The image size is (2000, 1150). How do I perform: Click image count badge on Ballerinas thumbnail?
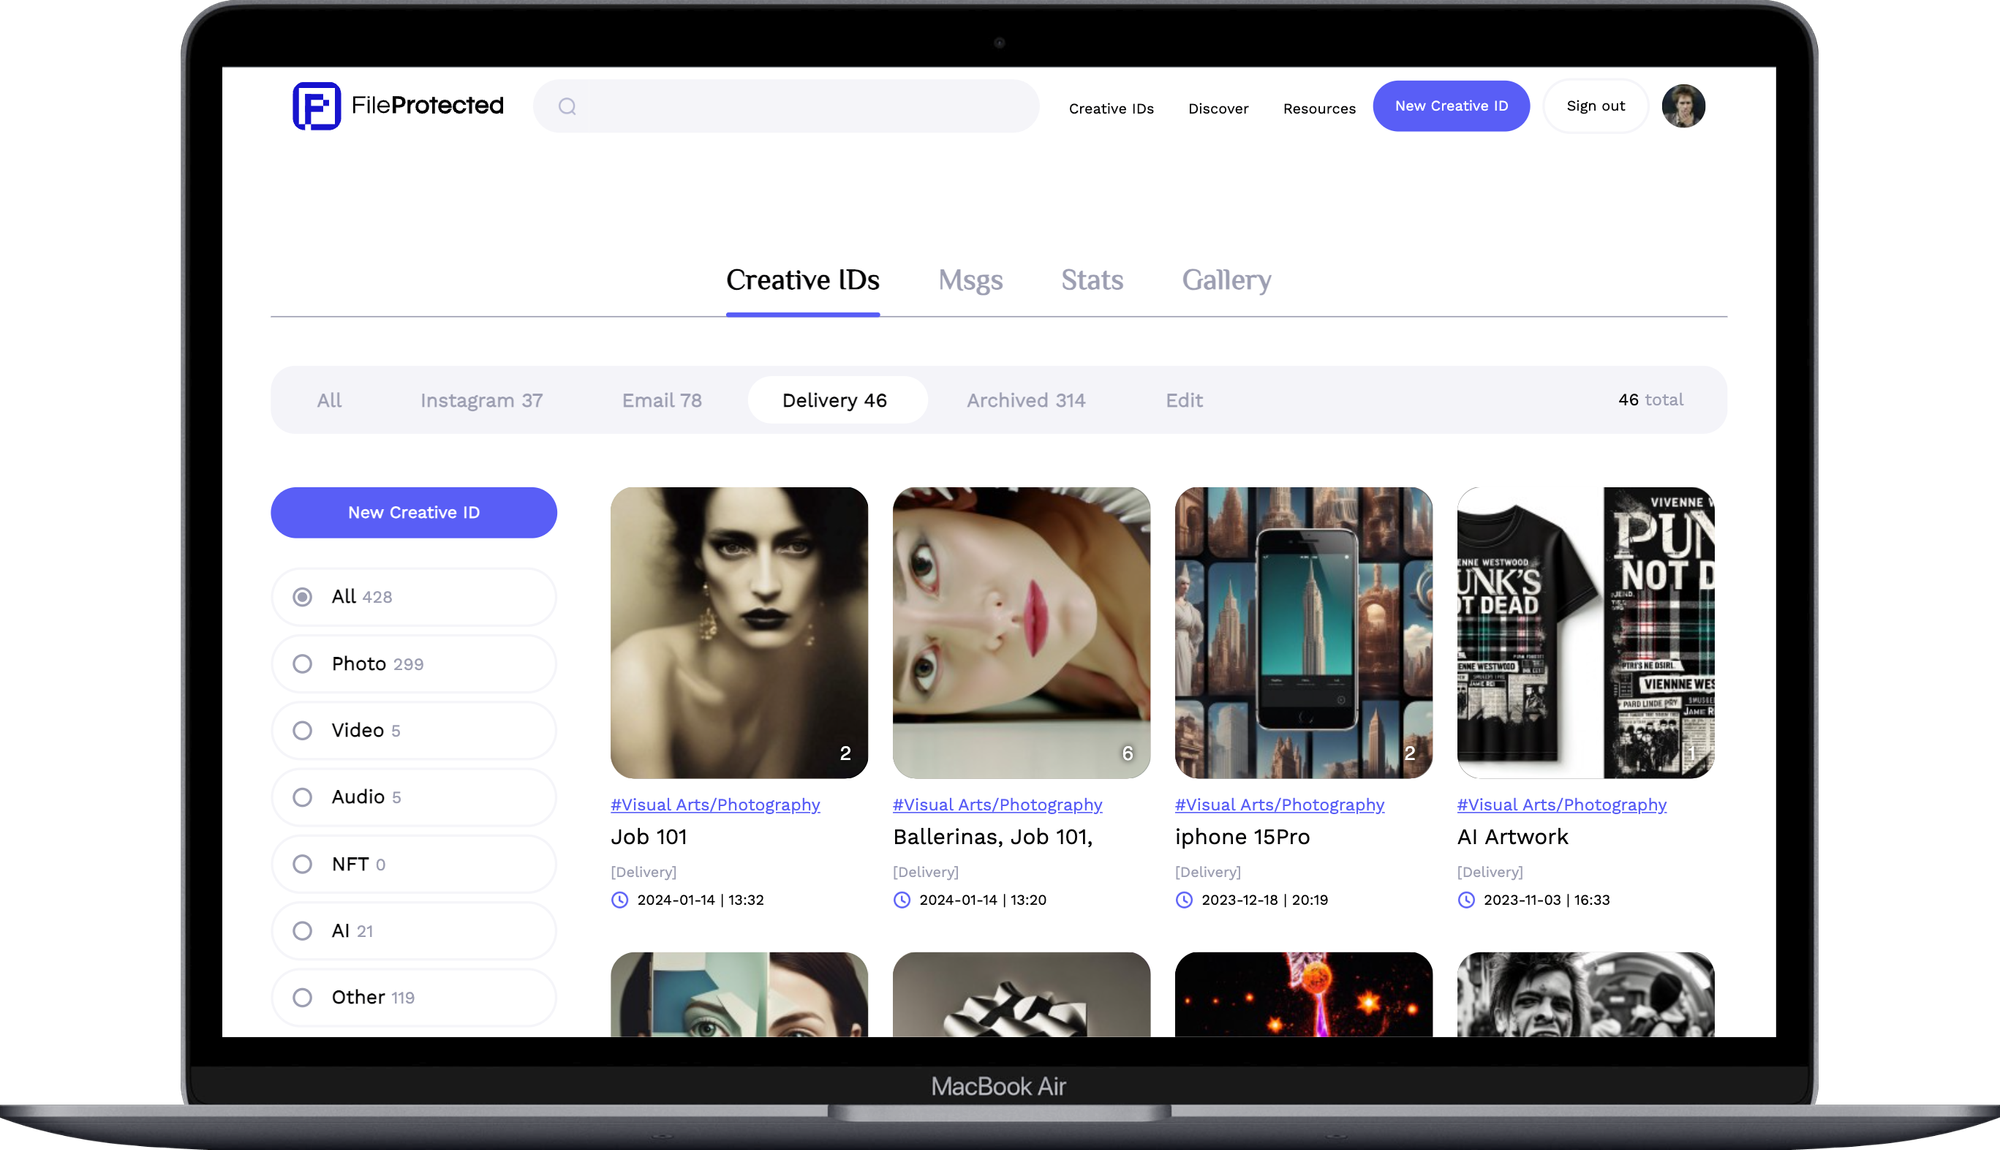click(x=1127, y=753)
